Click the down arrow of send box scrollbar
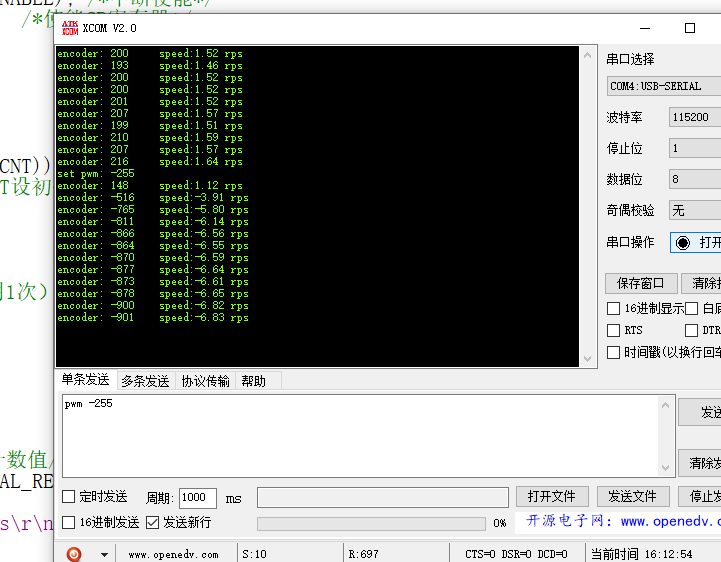721x562 pixels. [x=665, y=468]
